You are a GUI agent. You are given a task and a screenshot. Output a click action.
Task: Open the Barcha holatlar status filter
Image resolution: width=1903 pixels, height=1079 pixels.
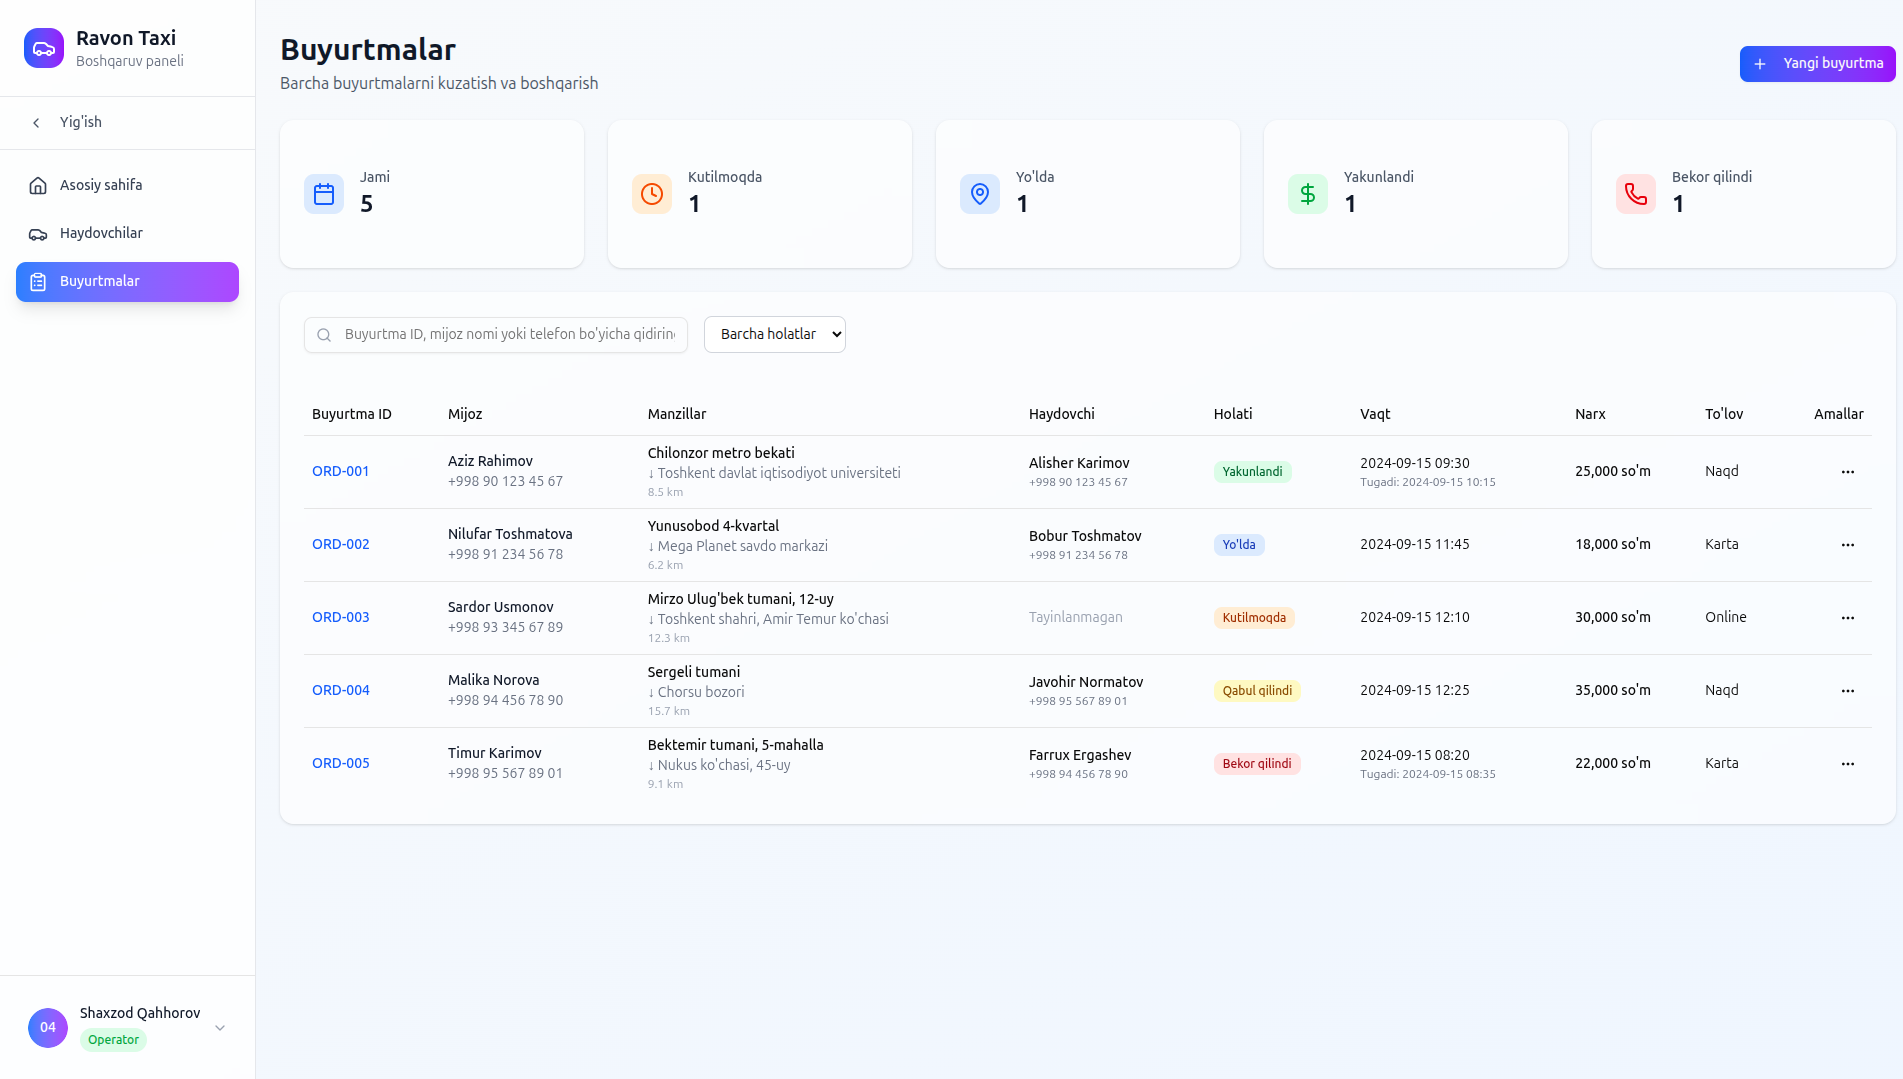pyautogui.click(x=774, y=334)
